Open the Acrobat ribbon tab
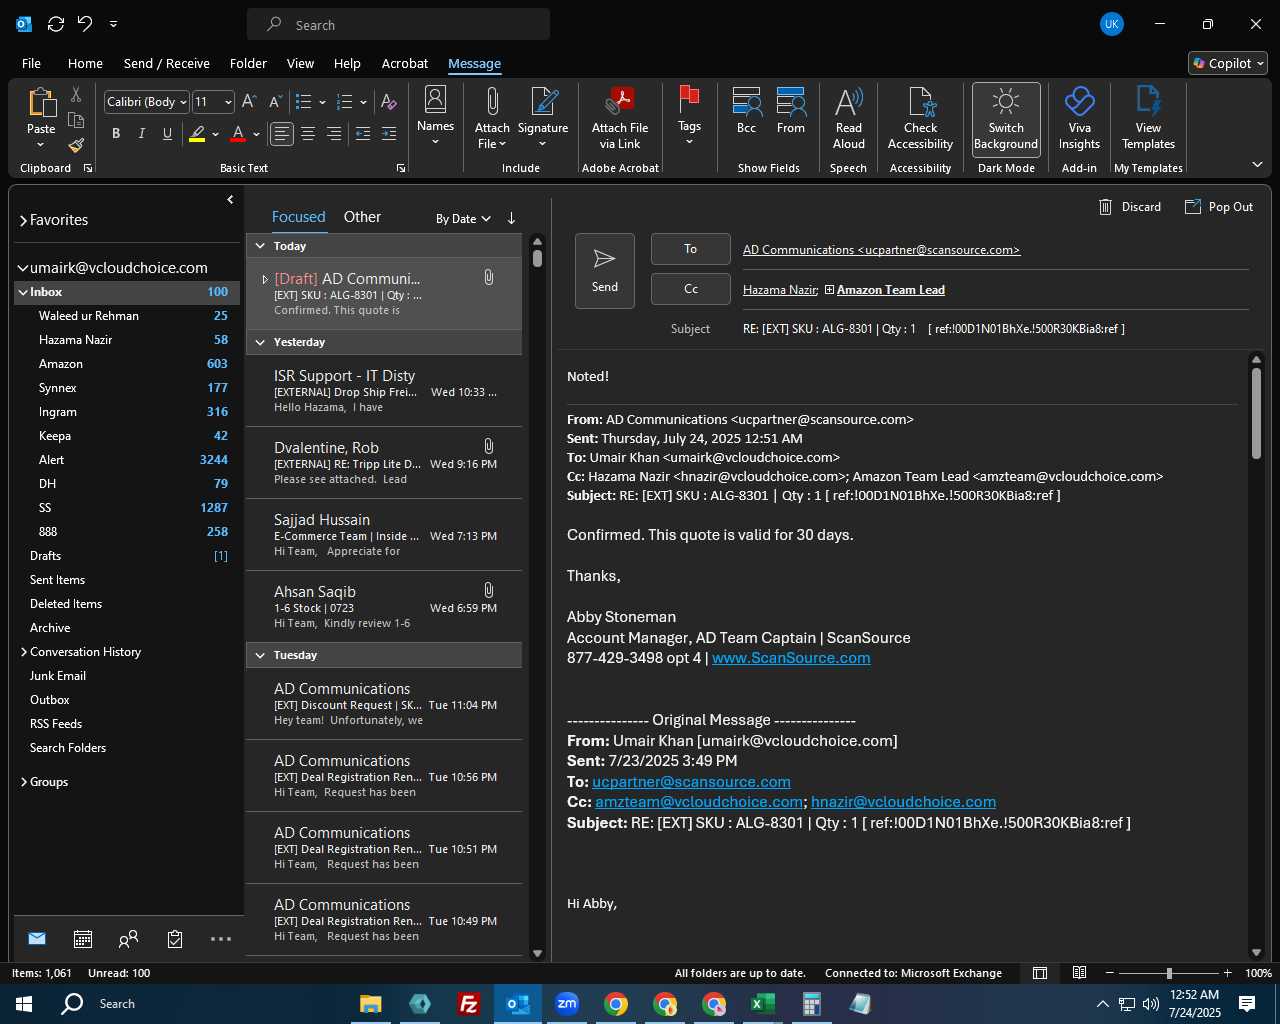This screenshot has width=1280, height=1024. (404, 63)
